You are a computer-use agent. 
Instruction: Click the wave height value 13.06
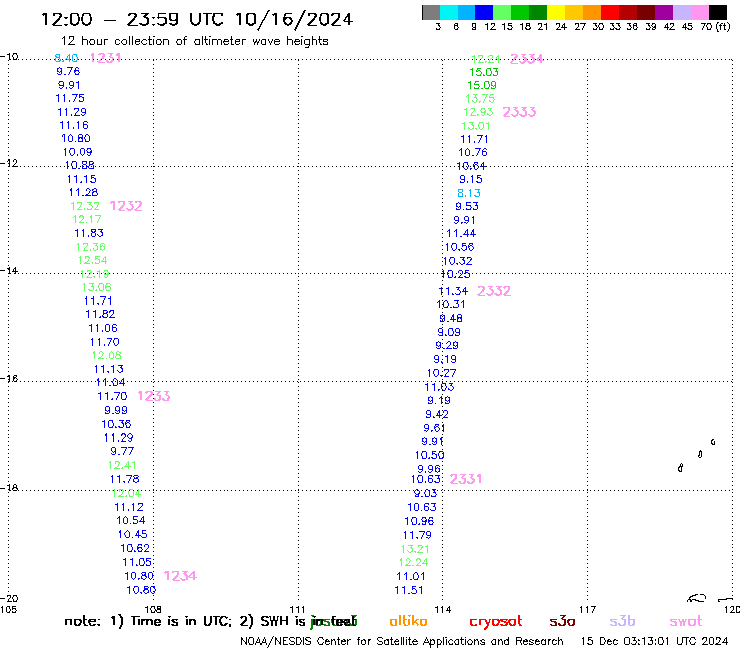[96, 287]
